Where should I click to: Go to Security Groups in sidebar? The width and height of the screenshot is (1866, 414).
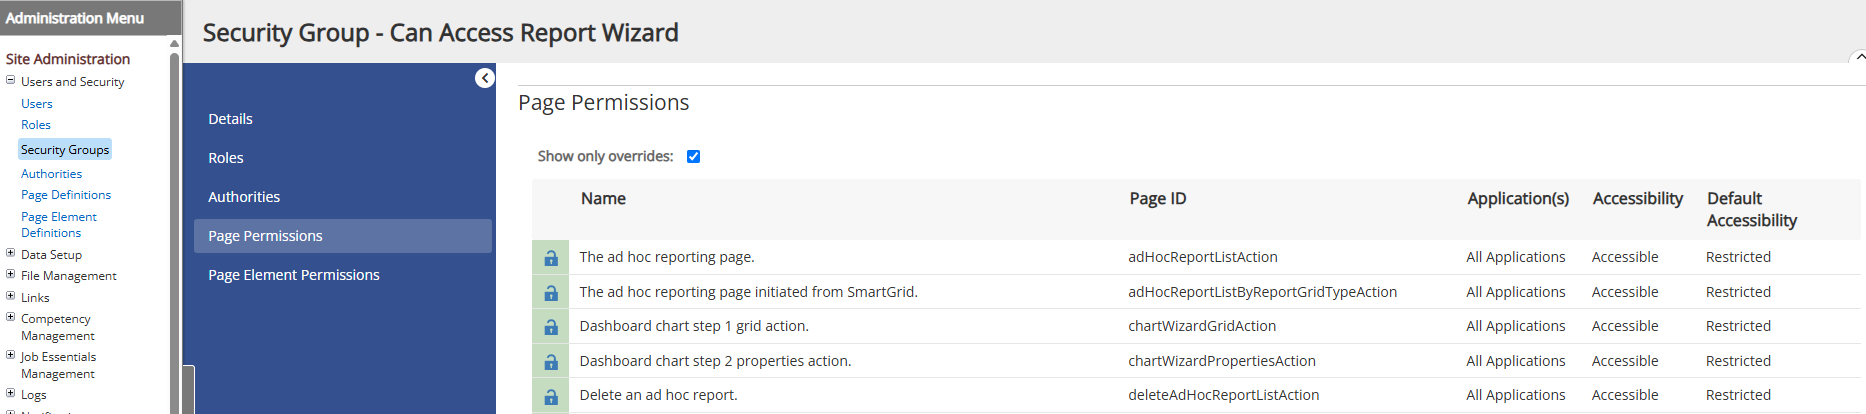click(x=65, y=150)
